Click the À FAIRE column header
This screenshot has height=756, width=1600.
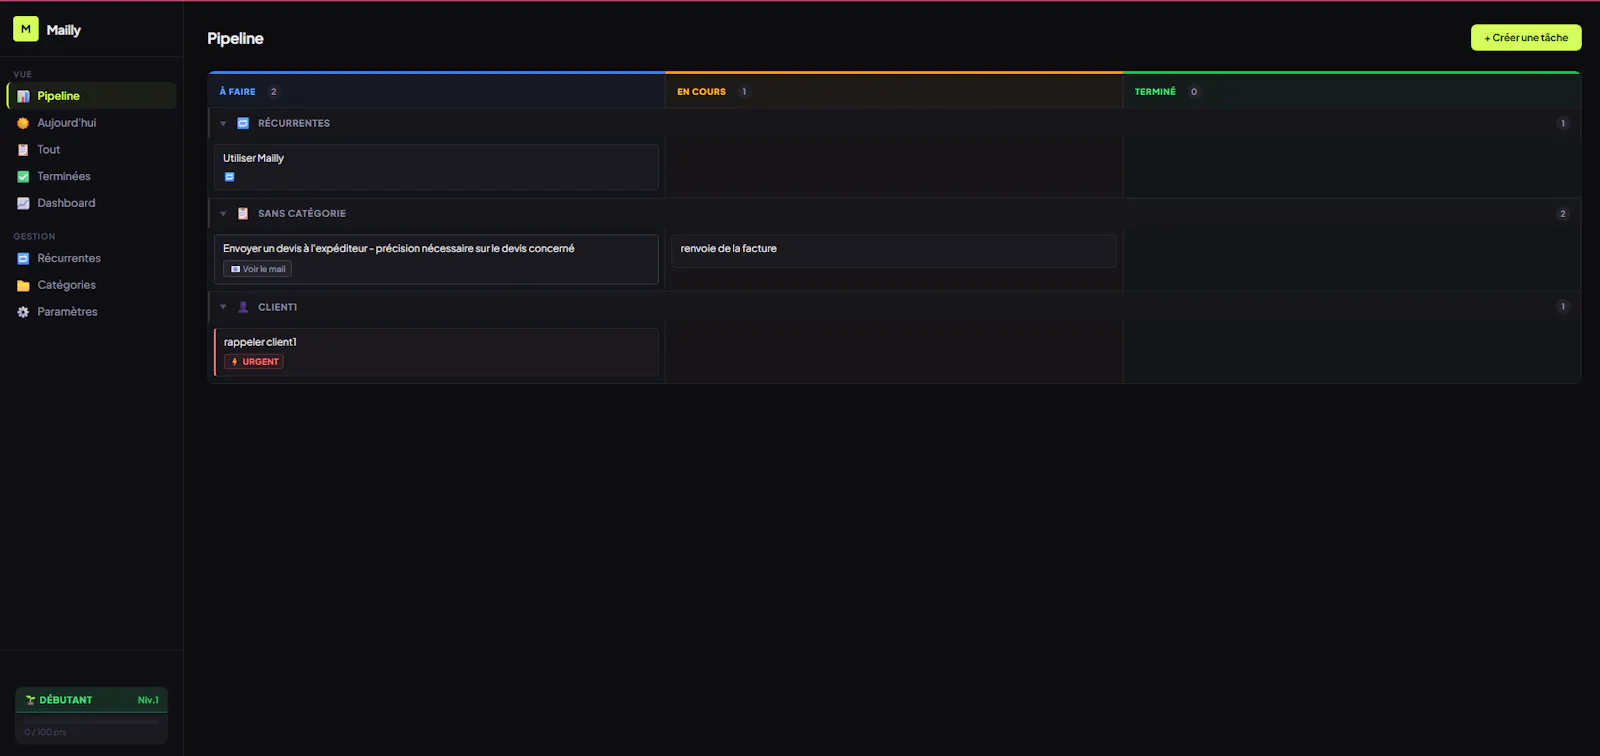436,91
